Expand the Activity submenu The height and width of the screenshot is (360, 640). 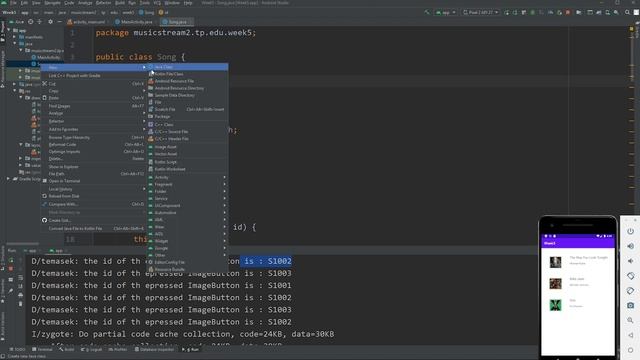[x=187, y=177]
